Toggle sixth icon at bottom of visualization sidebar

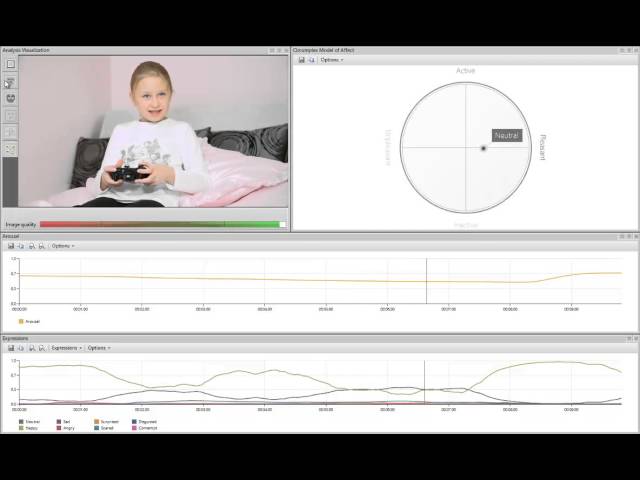point(11,149)
